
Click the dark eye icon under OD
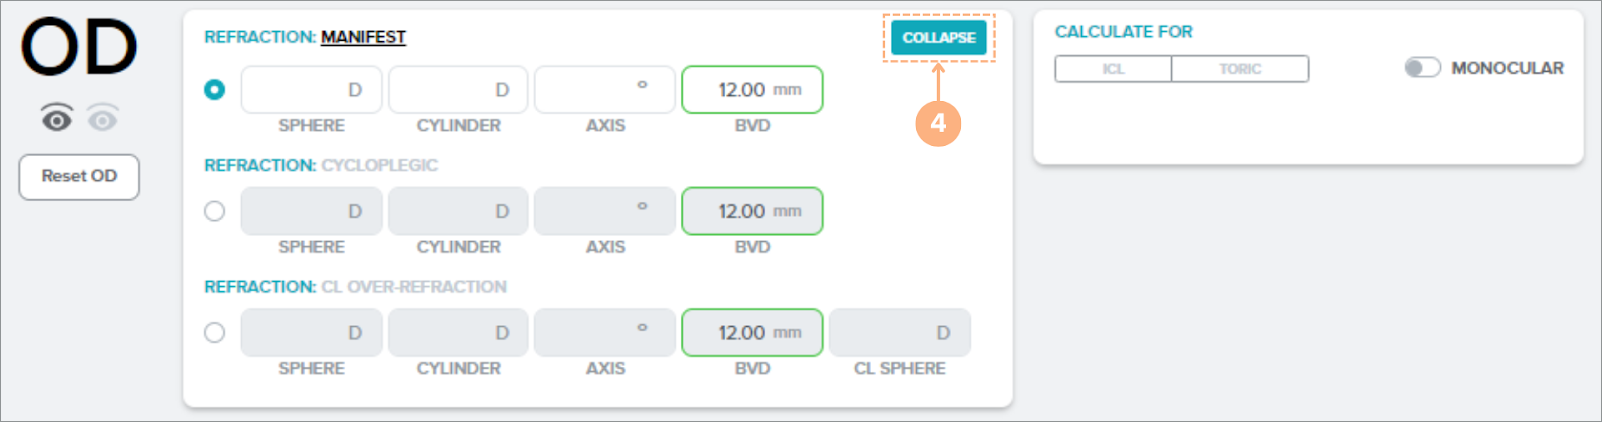tap(57, 119)
